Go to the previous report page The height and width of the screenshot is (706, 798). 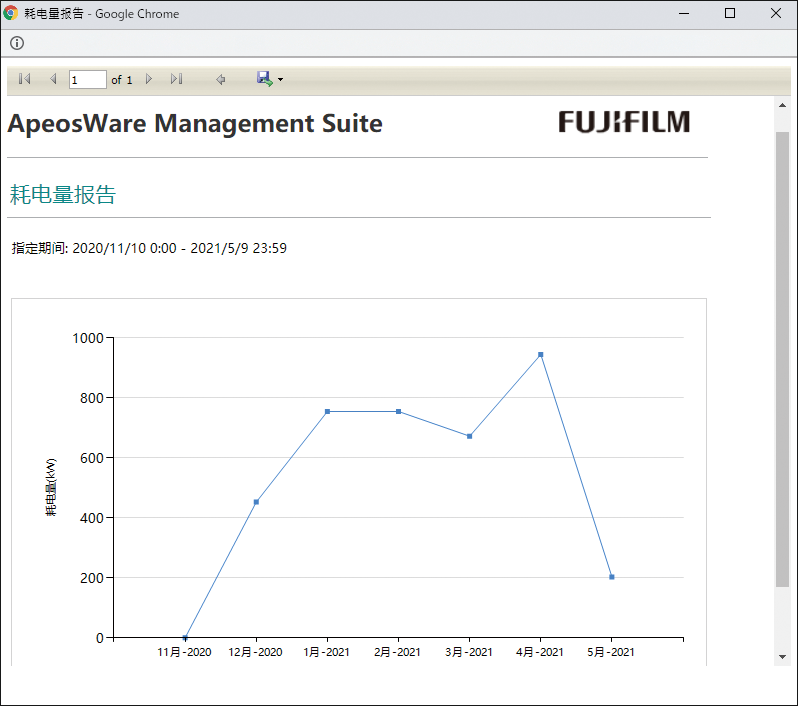(53, 79)
